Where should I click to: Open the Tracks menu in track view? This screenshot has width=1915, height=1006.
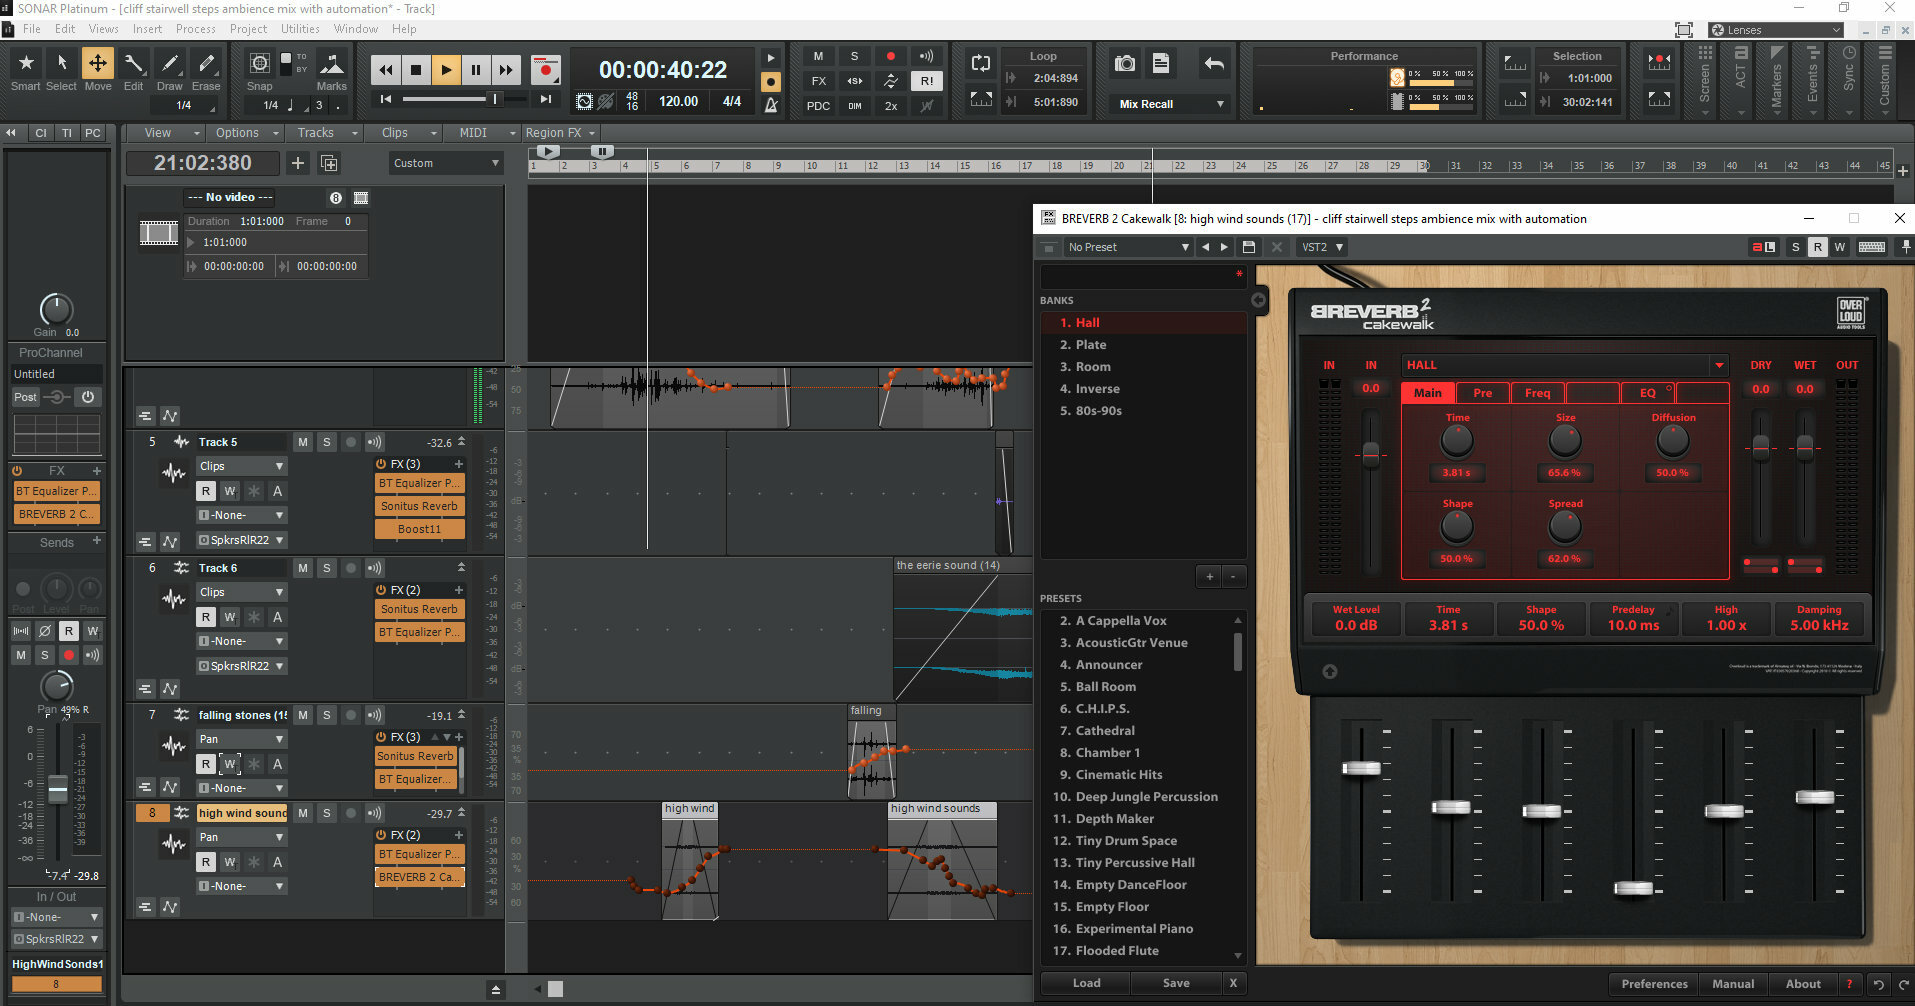pyautogui.click(x=327, y=133)
